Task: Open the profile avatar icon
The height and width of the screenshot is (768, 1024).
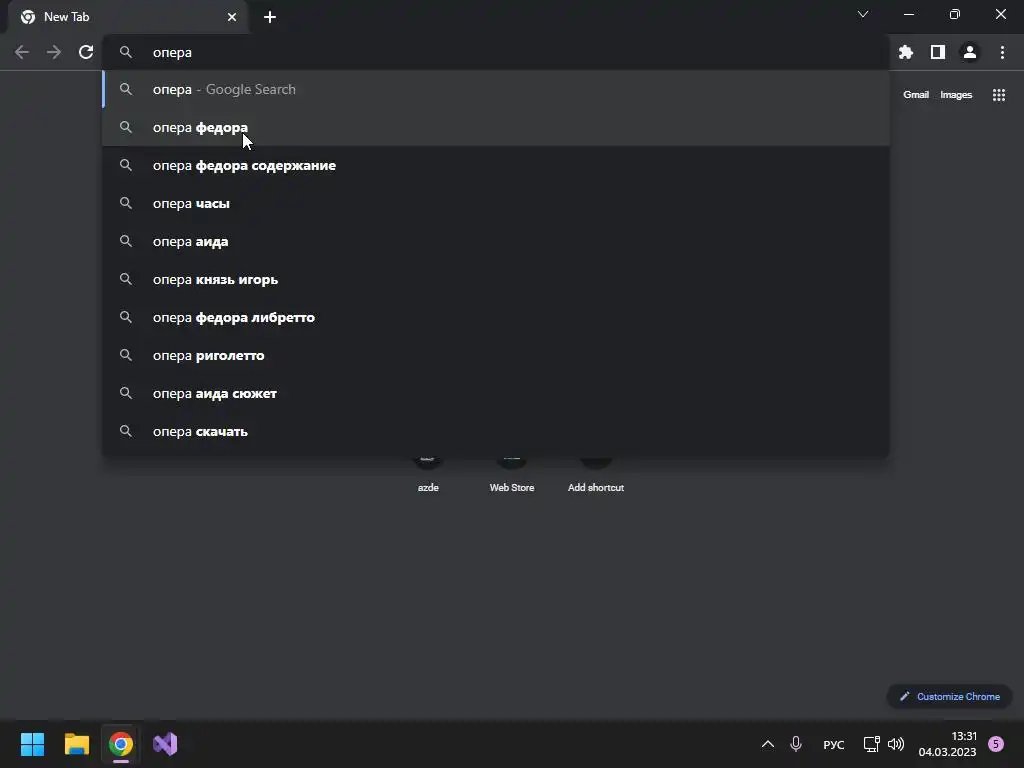Action: click(970, 52)
